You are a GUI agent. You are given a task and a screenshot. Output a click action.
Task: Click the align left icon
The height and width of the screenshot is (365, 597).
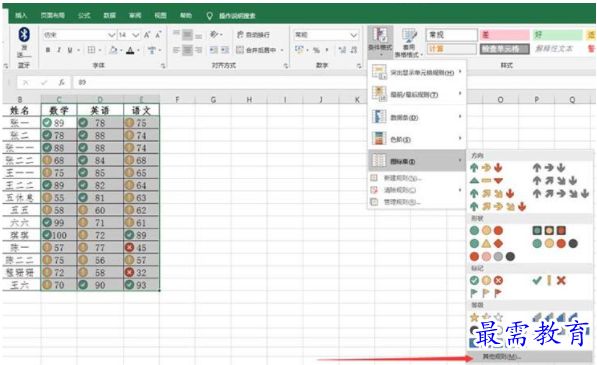(x=176, y=50)
